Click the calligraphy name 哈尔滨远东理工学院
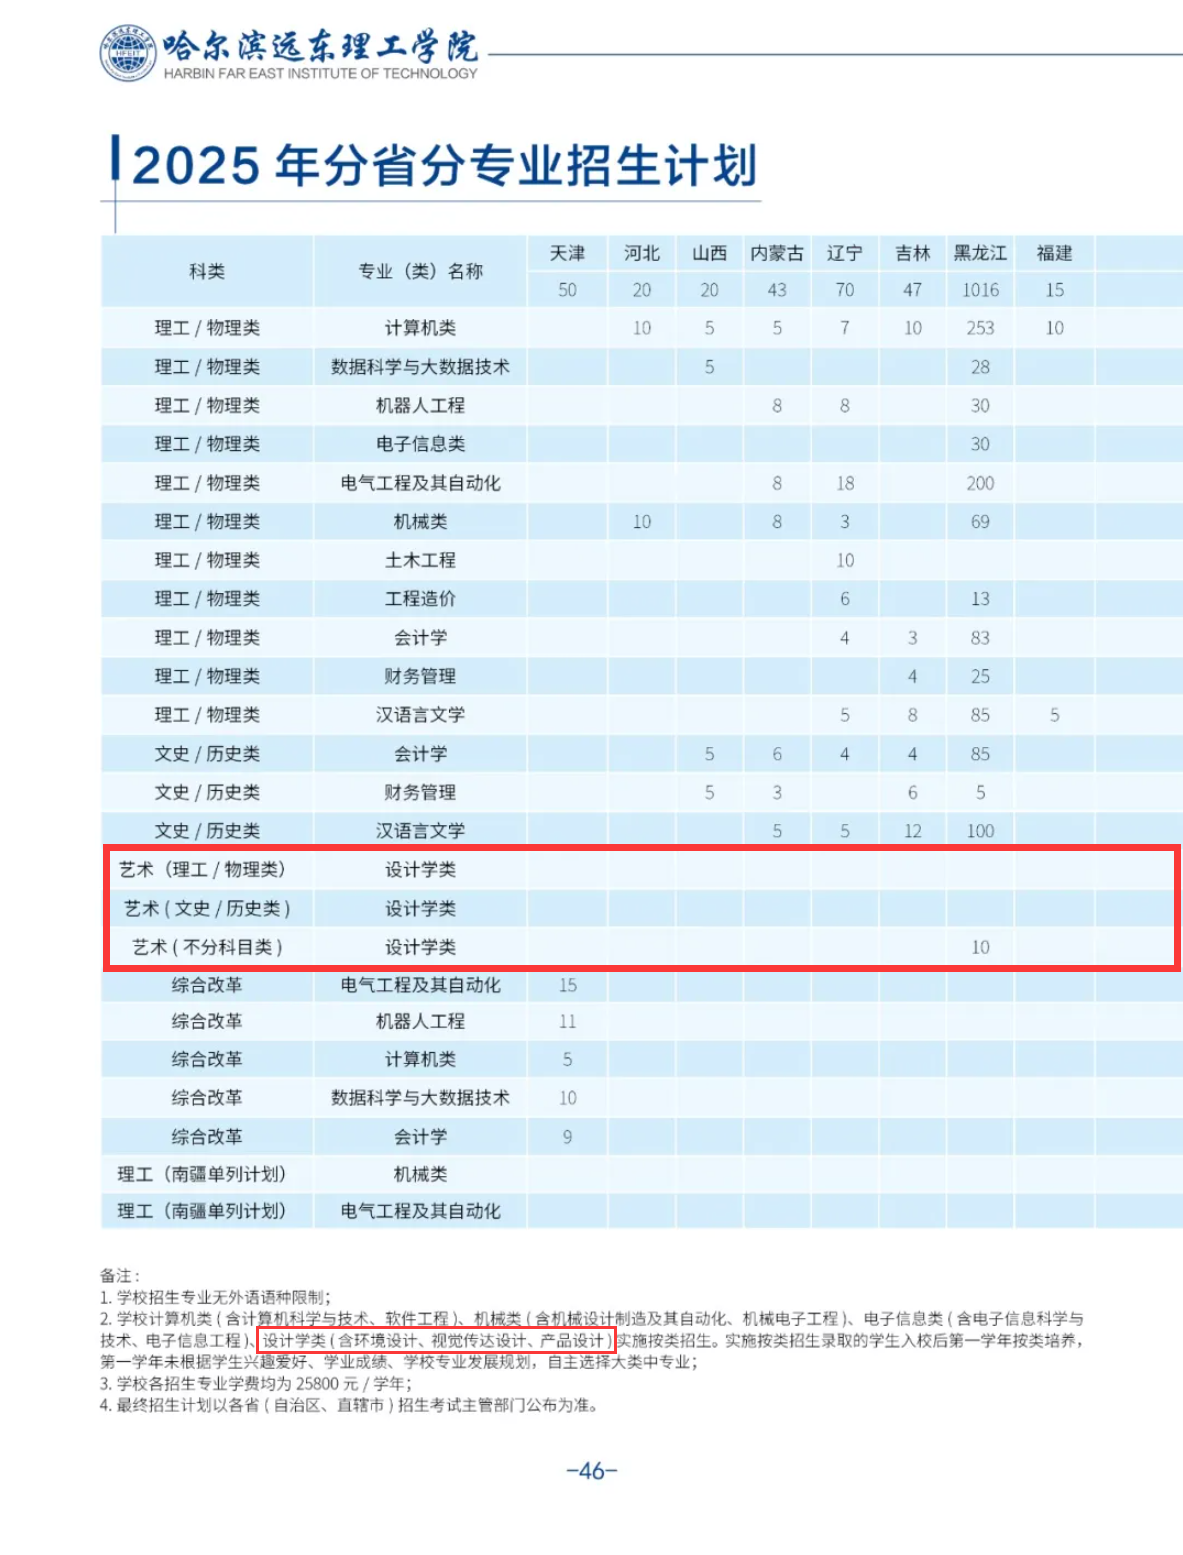This screenshot has width=1183, height=1555. click(320, 46)
